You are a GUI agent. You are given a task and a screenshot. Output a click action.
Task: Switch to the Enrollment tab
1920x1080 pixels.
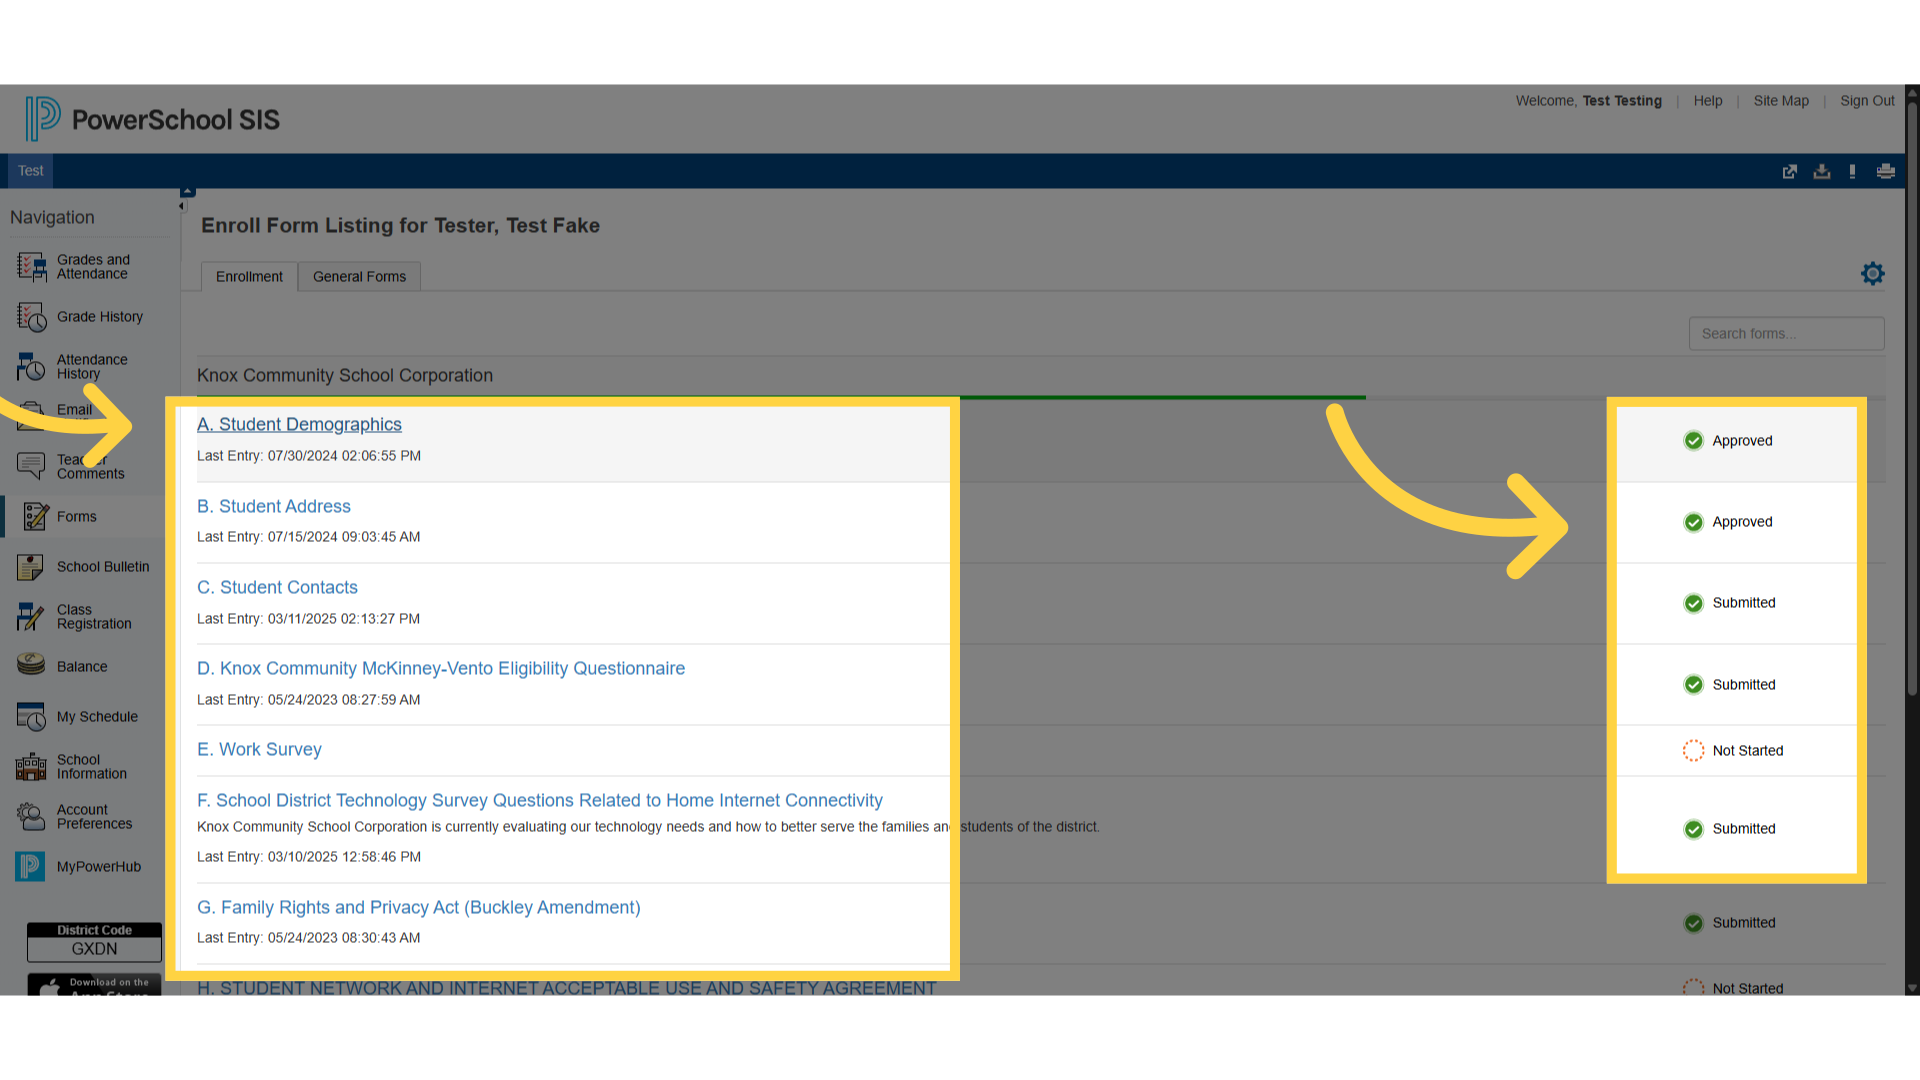[249, 277]
